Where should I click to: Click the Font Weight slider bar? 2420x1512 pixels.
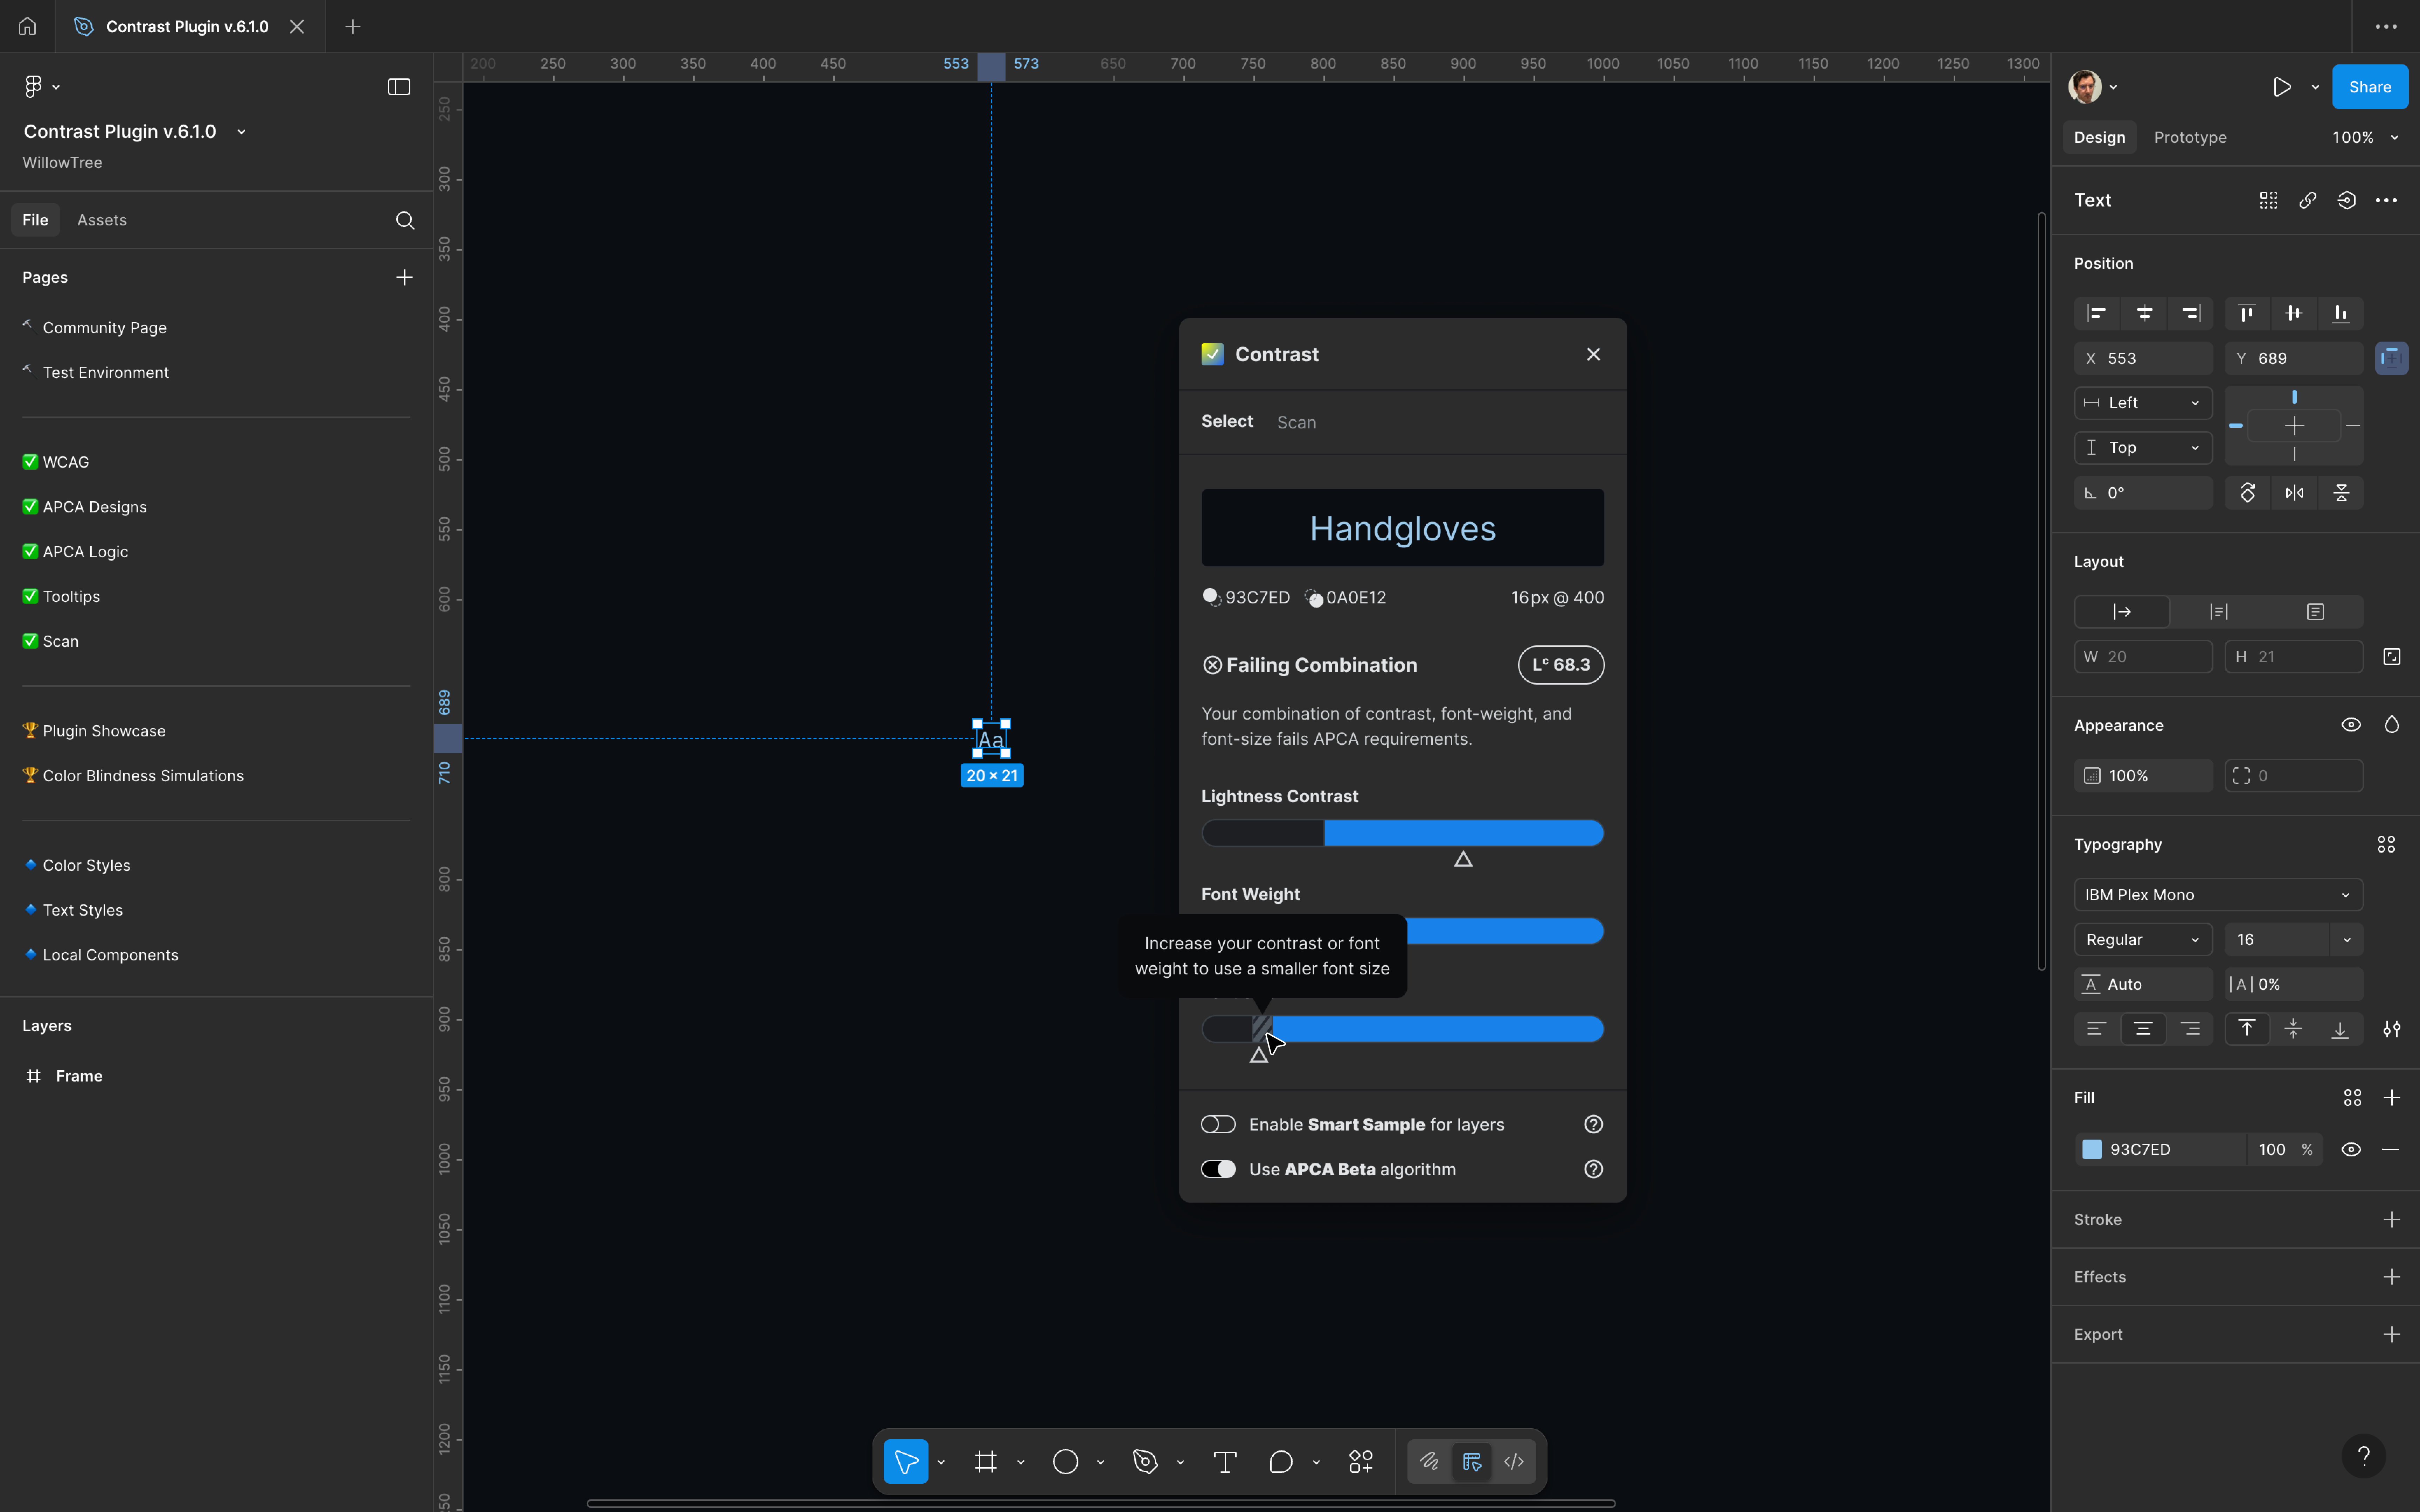point(1505,931)
